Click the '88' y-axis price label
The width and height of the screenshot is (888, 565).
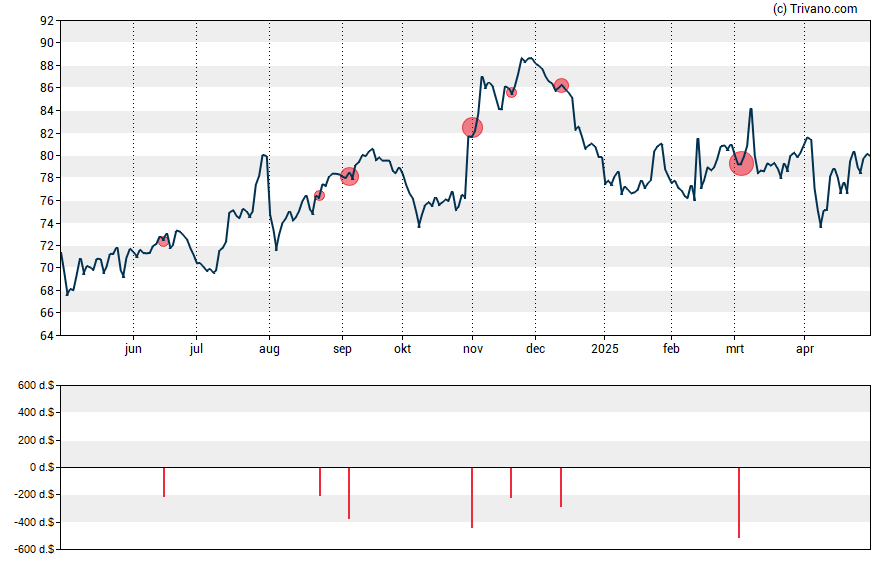pyautogui.click(x=47, y=66)
